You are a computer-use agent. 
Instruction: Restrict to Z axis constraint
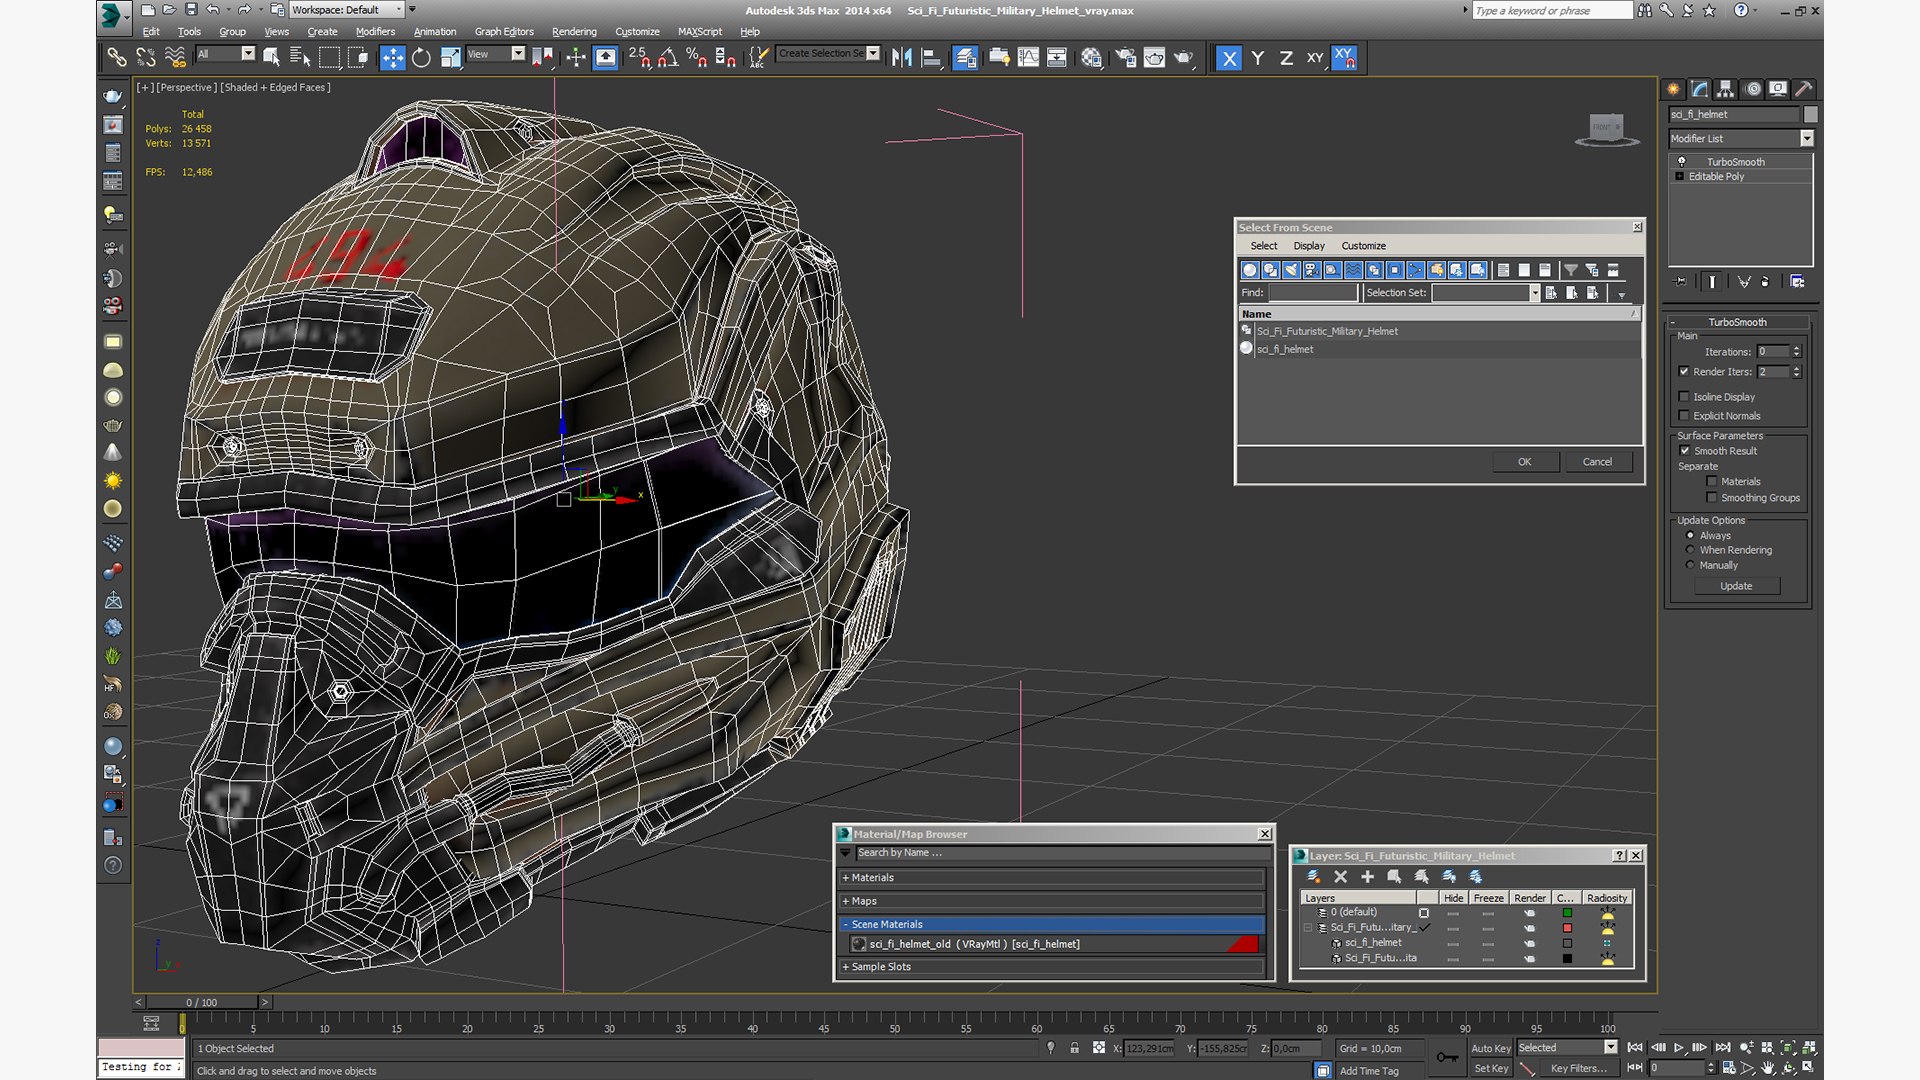click(1286, 58)
